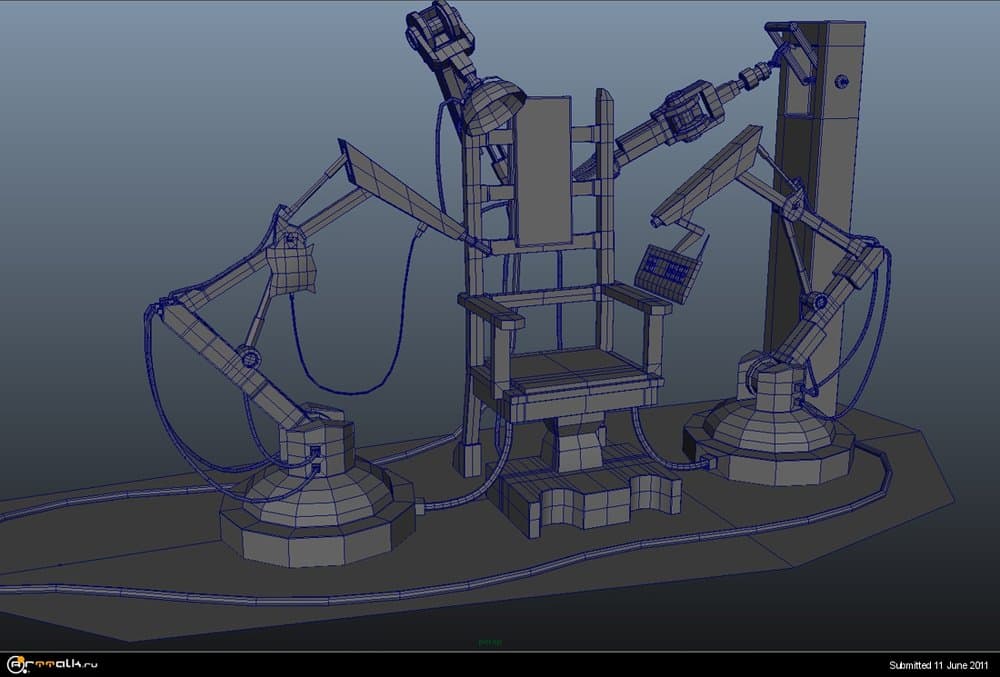Select the chair's left armrest
The height and width of the screenshot is (677, 1000).
coord(490,309)
